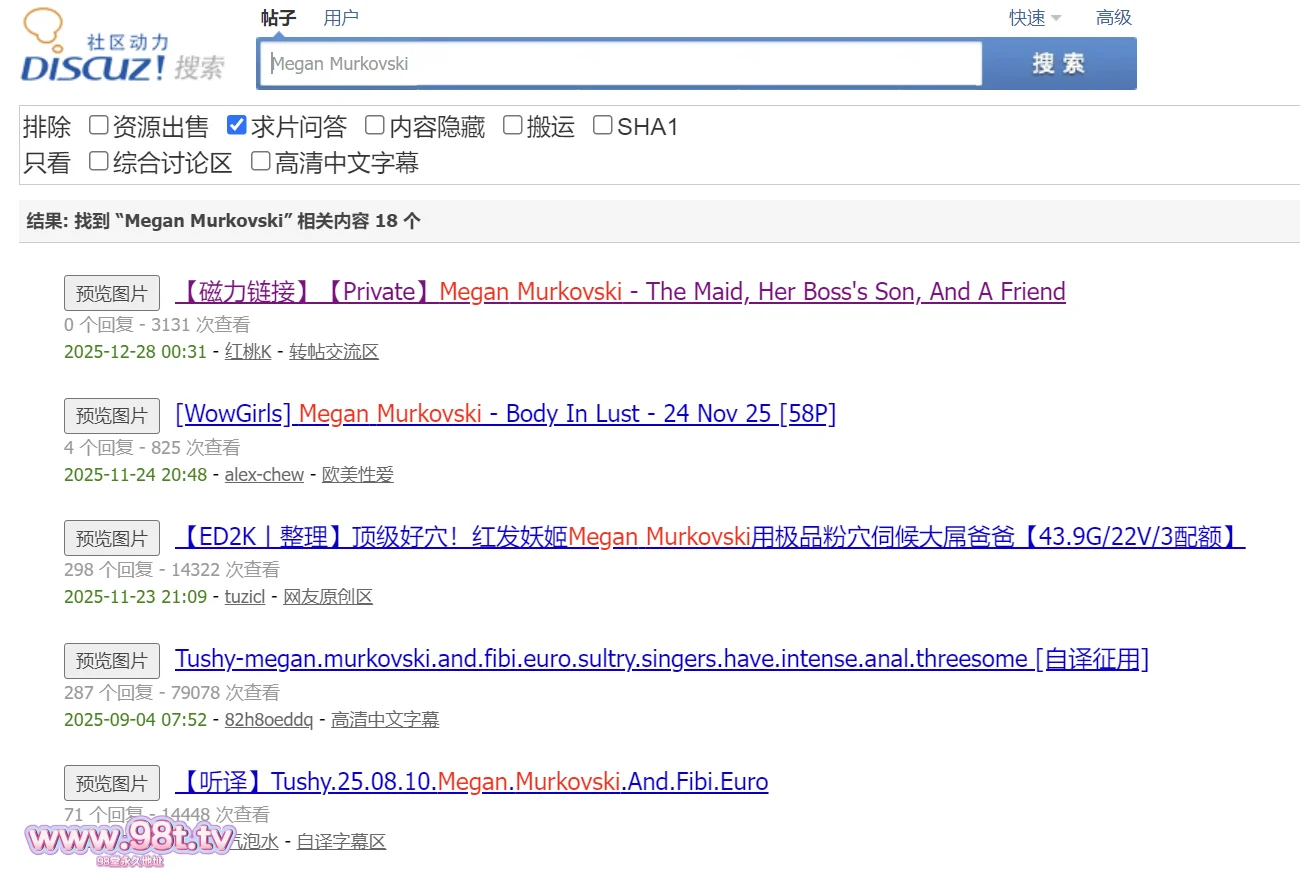Toggle the SHA1 exclude checkbox

[x=603, y=125]
